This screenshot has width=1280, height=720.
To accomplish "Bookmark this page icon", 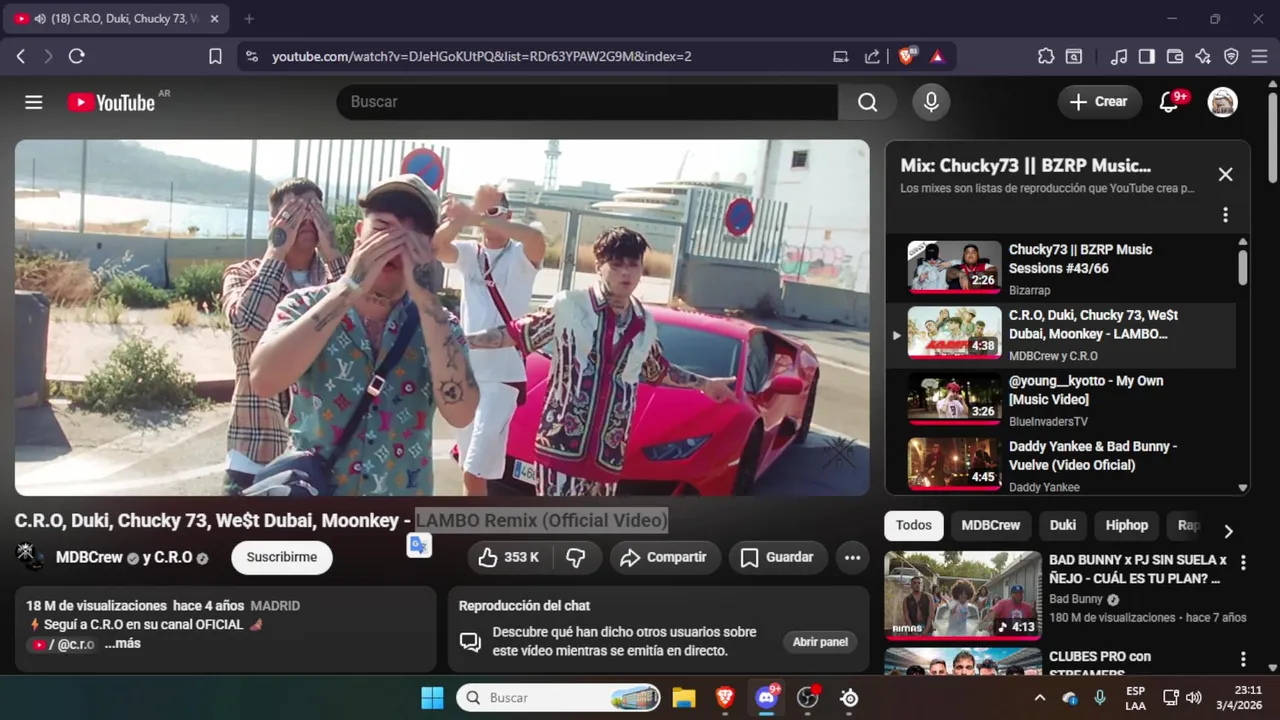I will 215,57.
